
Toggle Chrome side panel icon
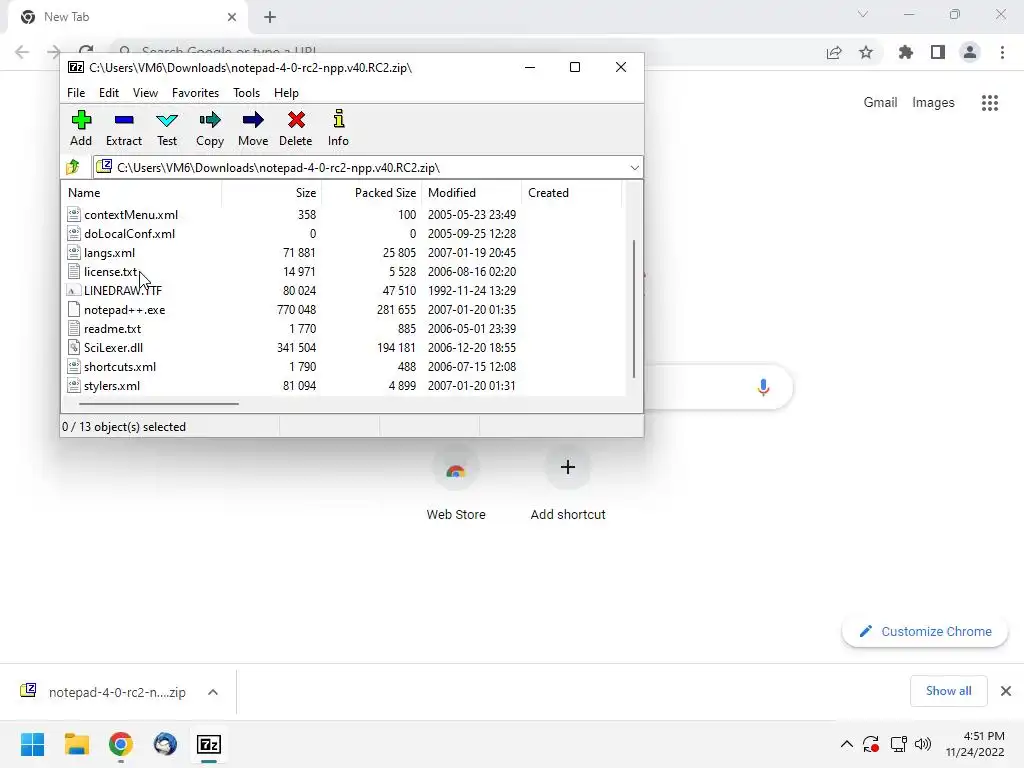coord(938,52)
